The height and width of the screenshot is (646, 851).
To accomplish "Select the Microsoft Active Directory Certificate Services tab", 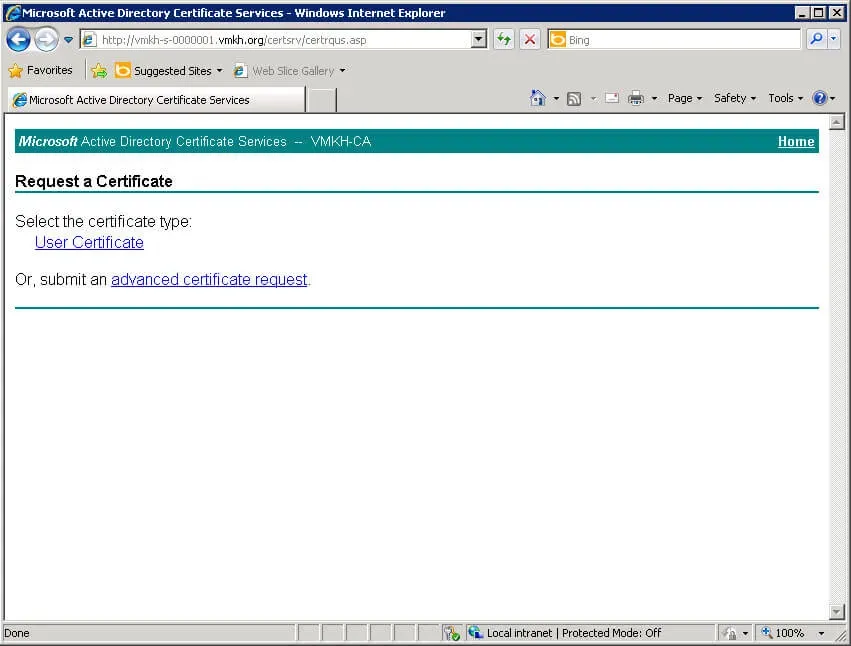I will point(156,100).
